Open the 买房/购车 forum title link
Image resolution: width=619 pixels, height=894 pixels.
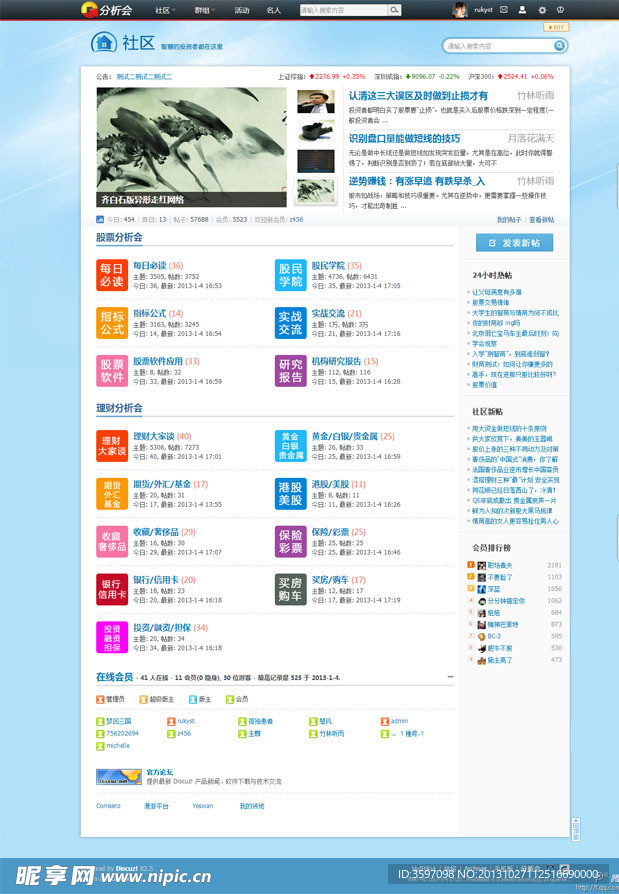pos(330,580)
